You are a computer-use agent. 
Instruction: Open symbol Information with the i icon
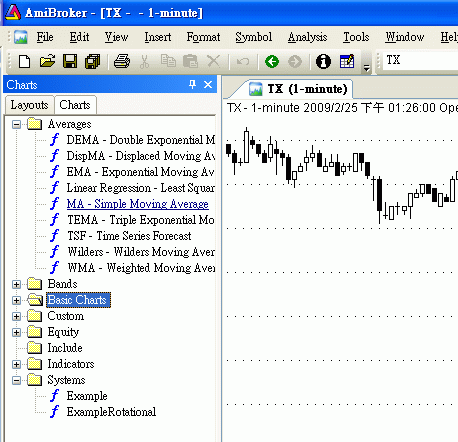(x=323, y=62)
